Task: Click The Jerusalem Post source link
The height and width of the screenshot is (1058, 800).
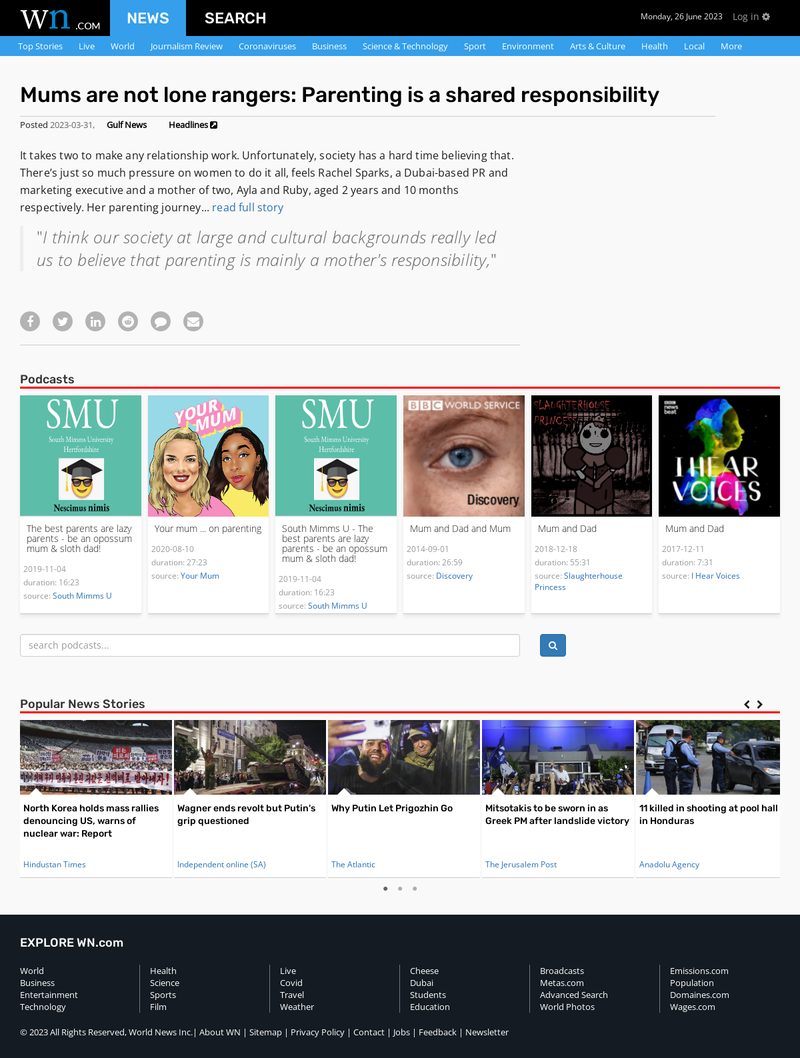Action: [521, 864]
